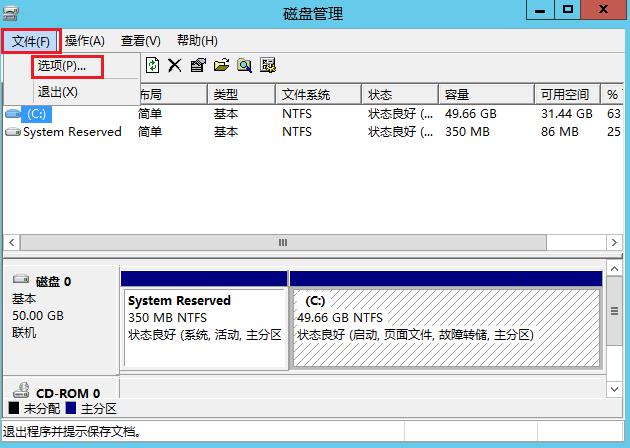Image resolution: width=630 pixels, height=448 pixels.
Task: Select the (C:) volume row
Action: (x=313, y=114)
